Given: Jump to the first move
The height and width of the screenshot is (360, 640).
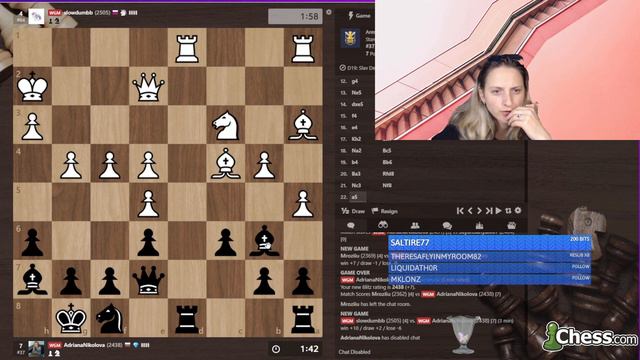Looking at the screenshot, I should (460, 211).
